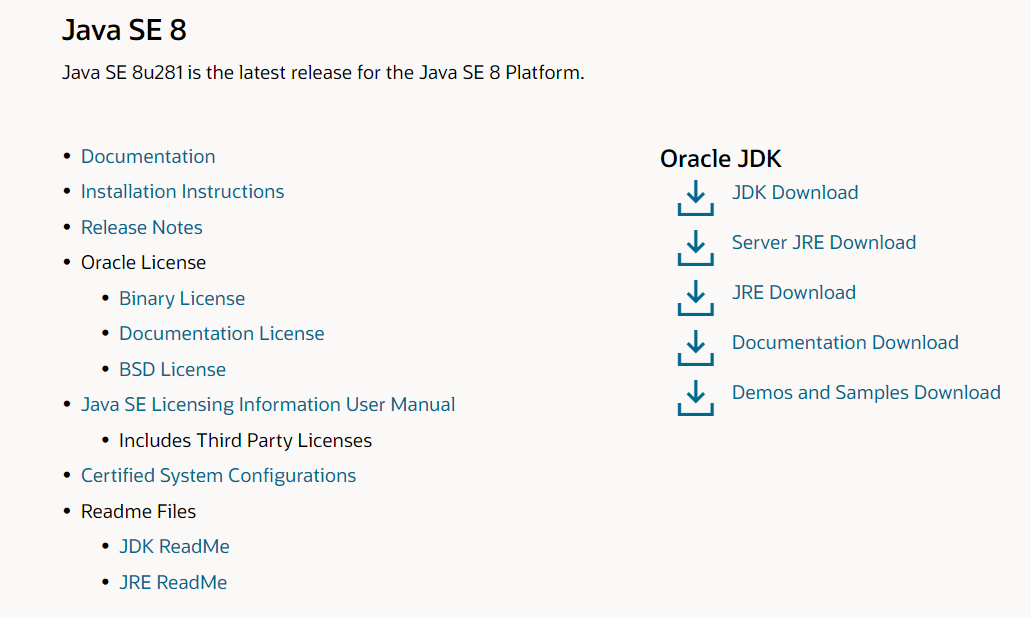Open the Documentation License link
The height and width of the screenshot is (618, 1031).
tap(222, 333)
